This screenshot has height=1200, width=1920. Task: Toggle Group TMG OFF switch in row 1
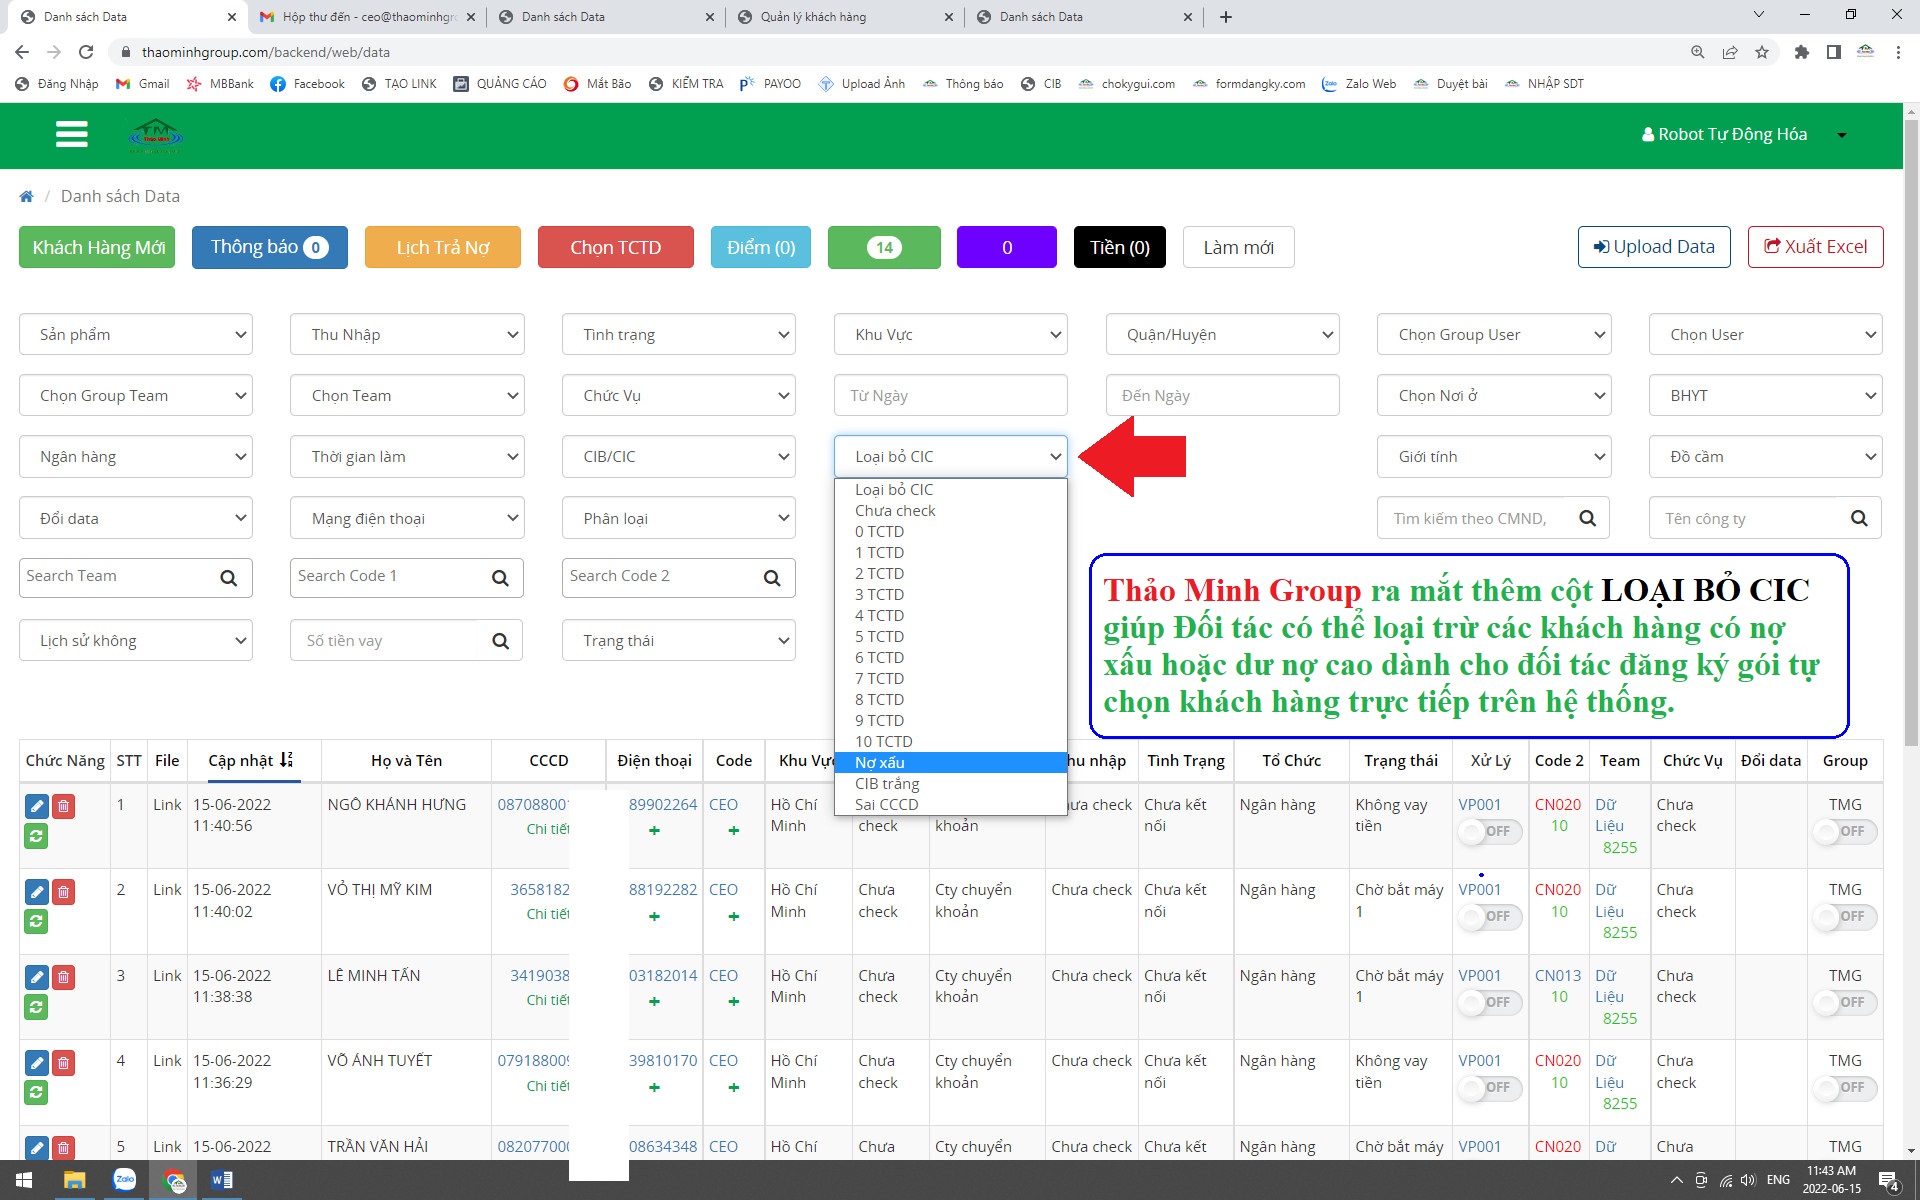1844,831
